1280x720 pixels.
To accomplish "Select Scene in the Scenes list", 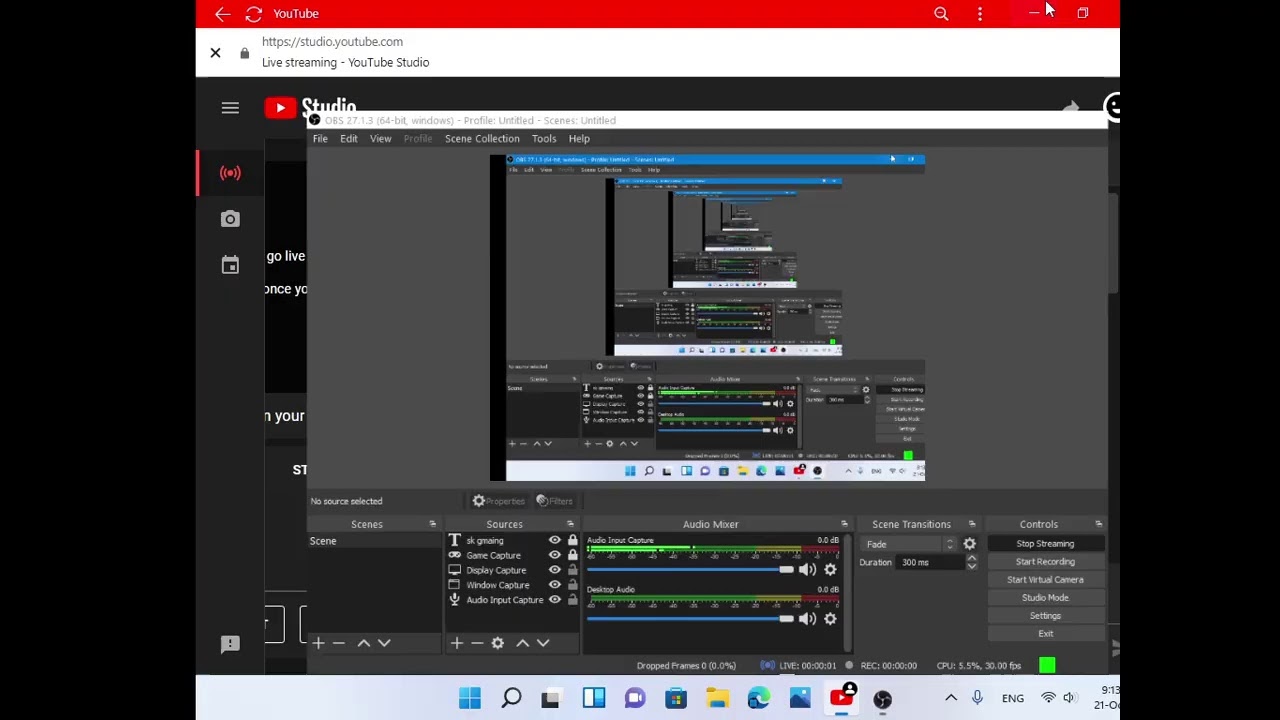I will tap(374, 541).
